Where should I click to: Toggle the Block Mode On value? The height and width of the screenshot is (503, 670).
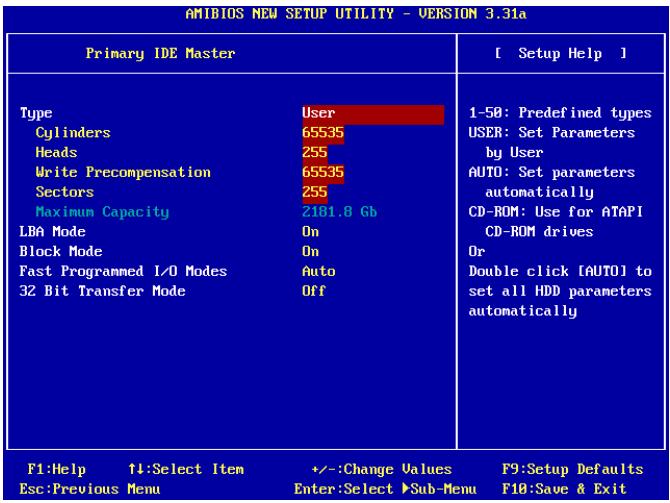click(311, 252)
